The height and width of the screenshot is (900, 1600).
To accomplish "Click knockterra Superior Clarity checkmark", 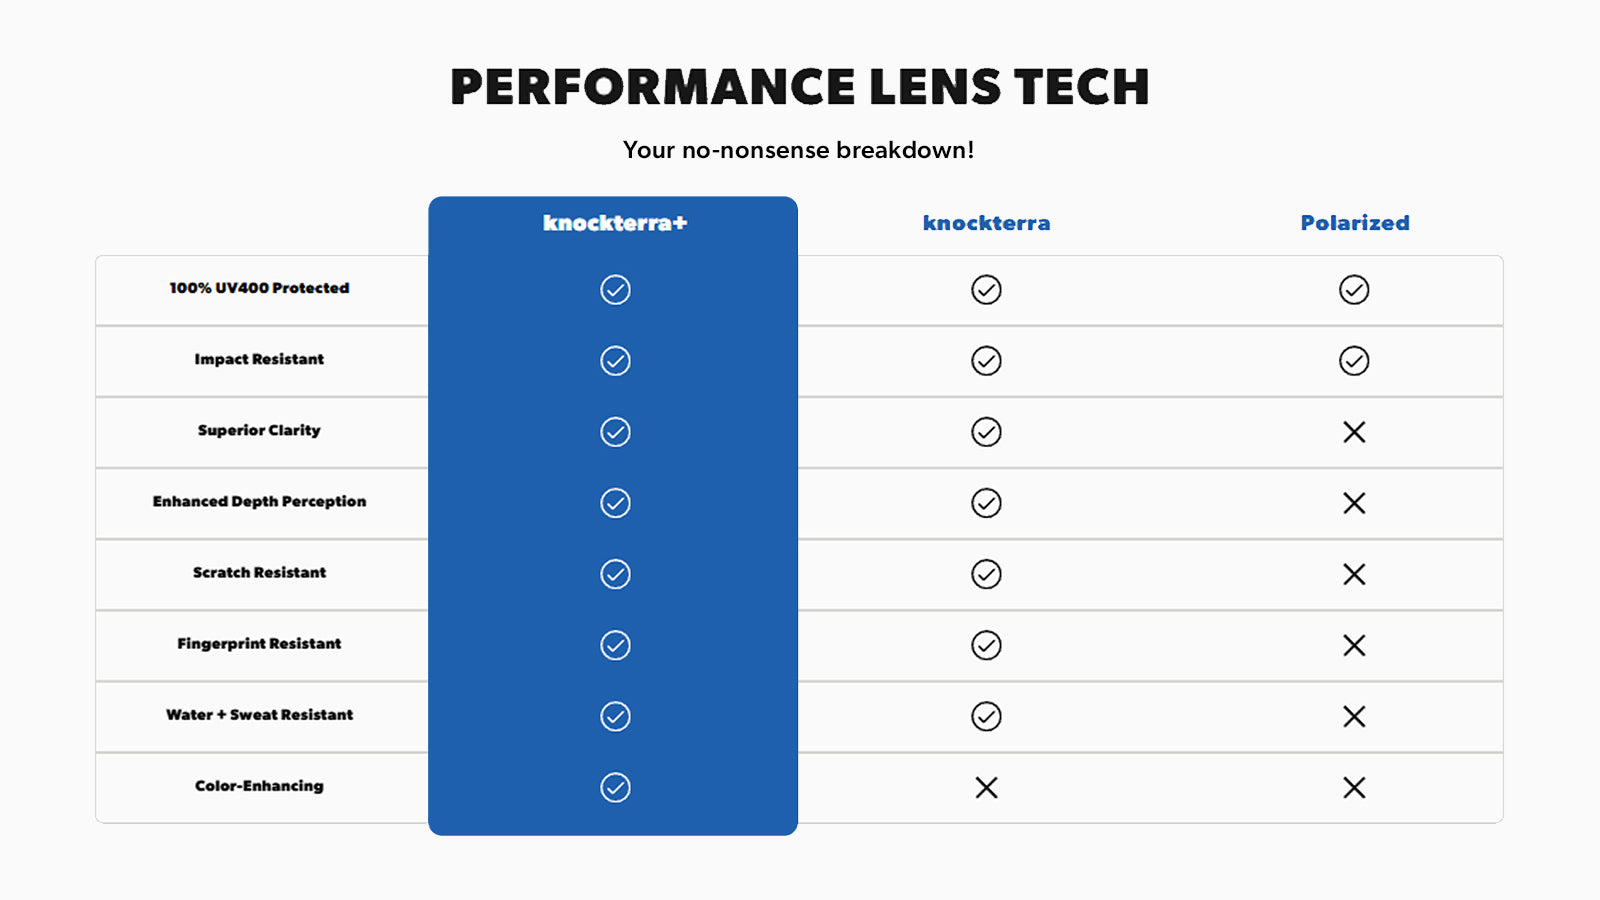I will tap(986, 432).
